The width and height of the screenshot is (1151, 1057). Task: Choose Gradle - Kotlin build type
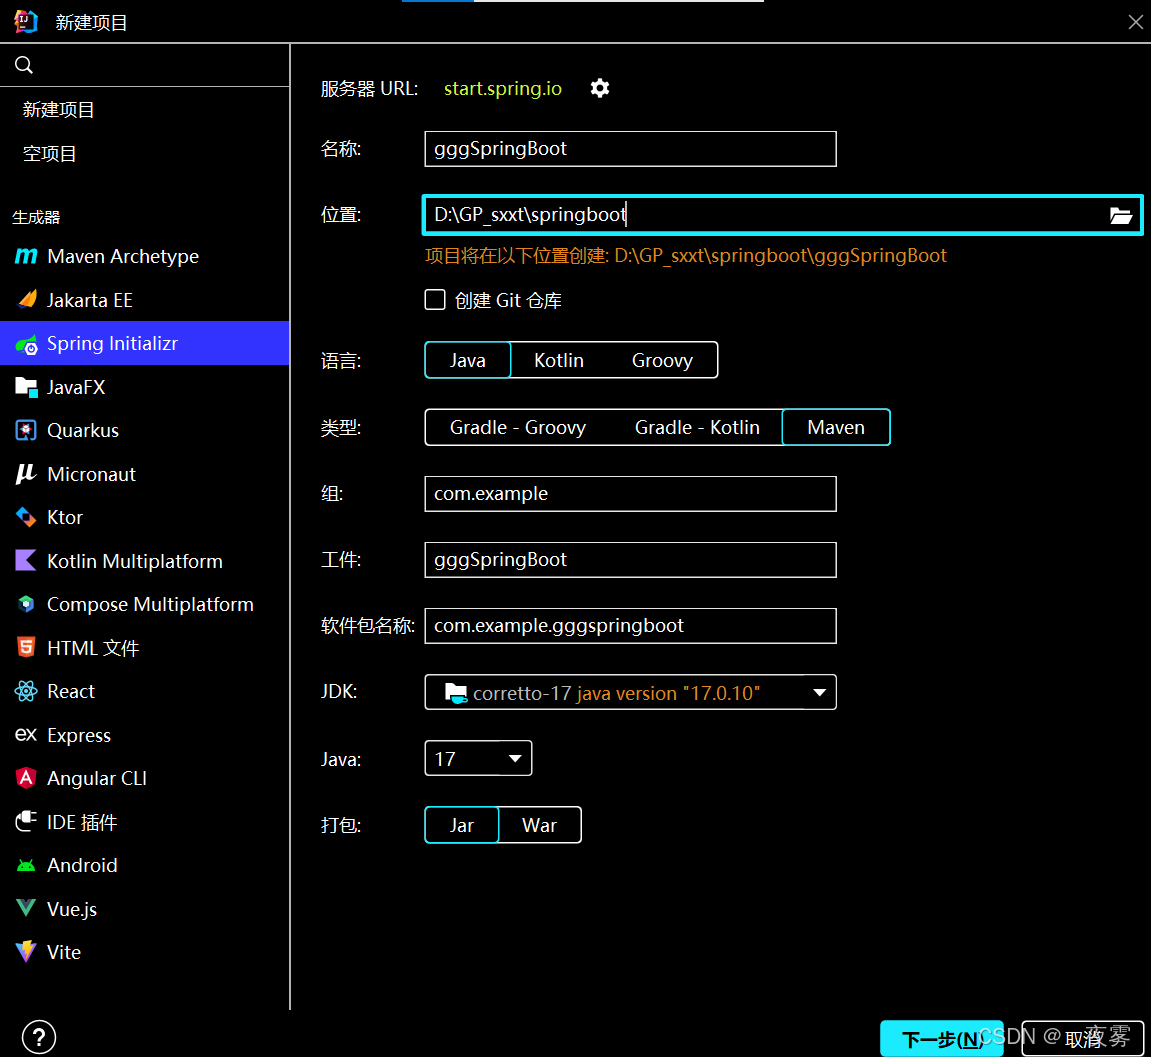click(697, 427)
